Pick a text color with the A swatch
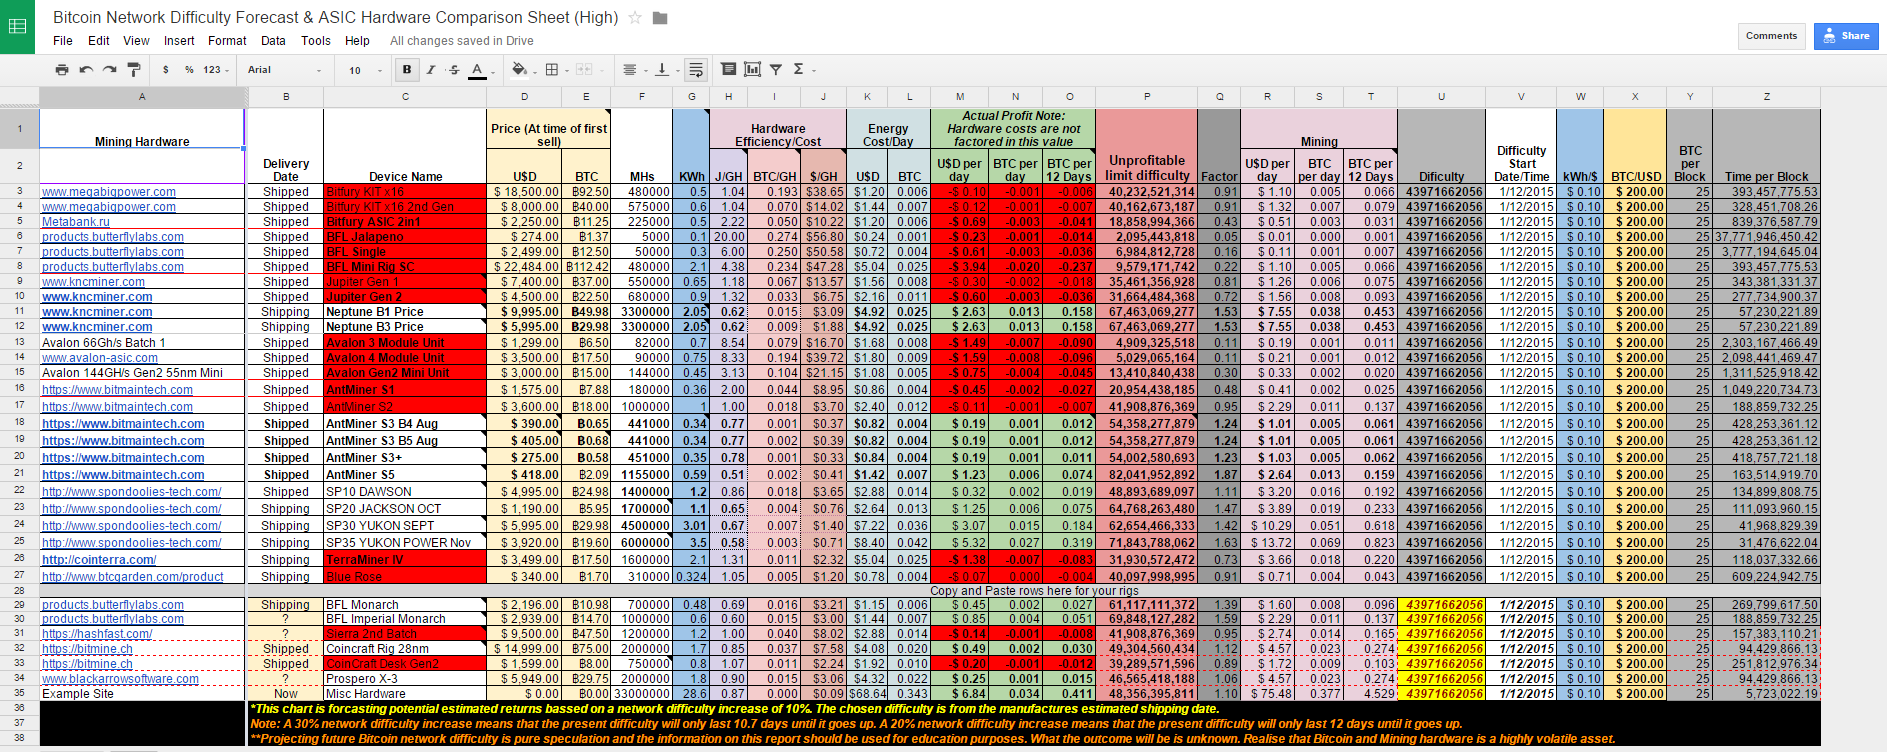1887x752 pixels. [478, 70]
